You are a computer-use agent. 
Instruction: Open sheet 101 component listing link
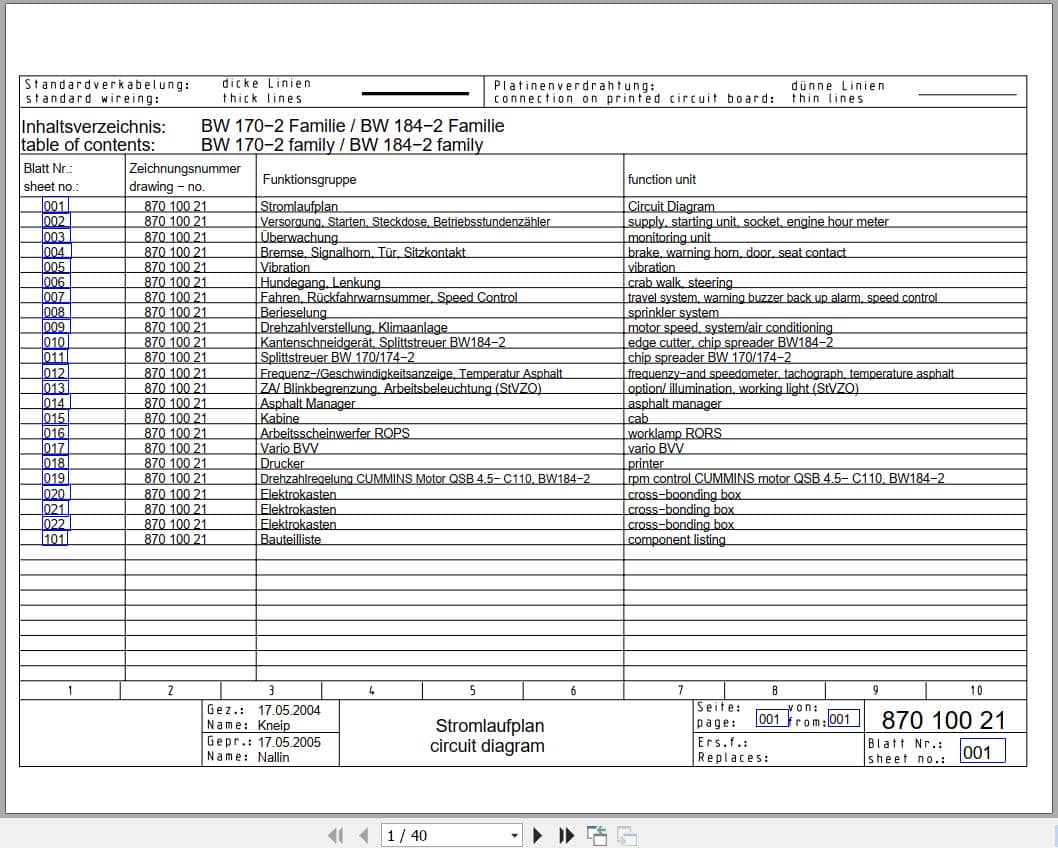point(54,539)
